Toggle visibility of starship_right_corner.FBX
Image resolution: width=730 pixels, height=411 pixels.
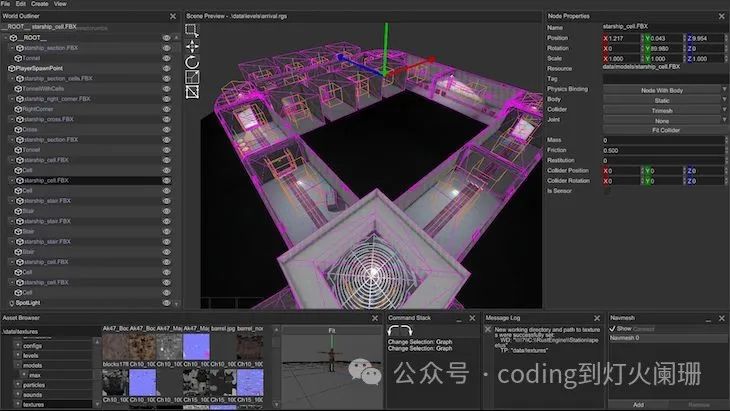(167, 98)
